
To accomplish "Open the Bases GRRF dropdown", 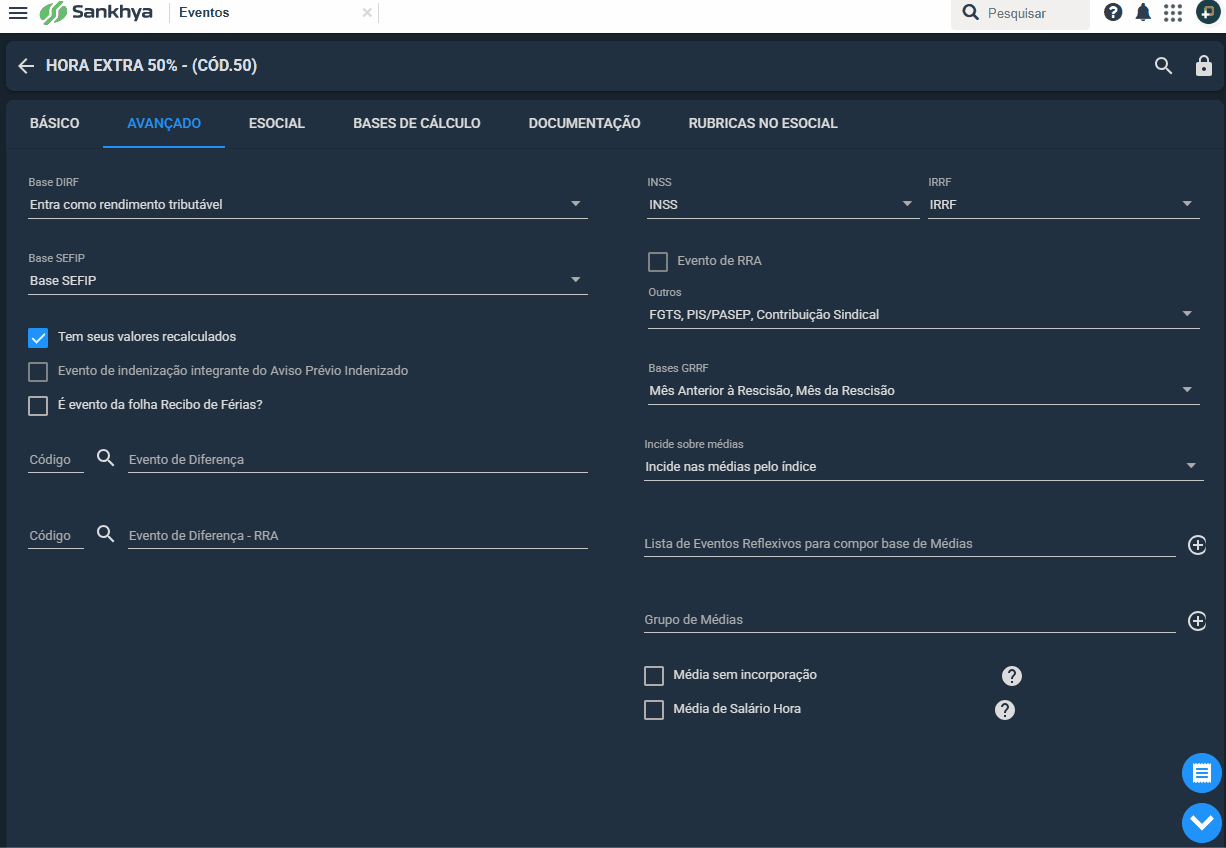I will coord(924,391).
